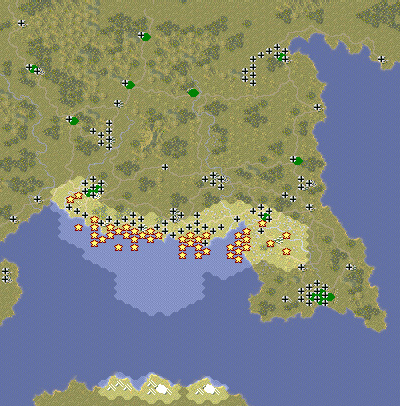The width and height of the screenshot is (400, 406).
Task: Pick the isolated iron-cross unit west of the southeastern peninsula cluster
Action: click(285, 299)
